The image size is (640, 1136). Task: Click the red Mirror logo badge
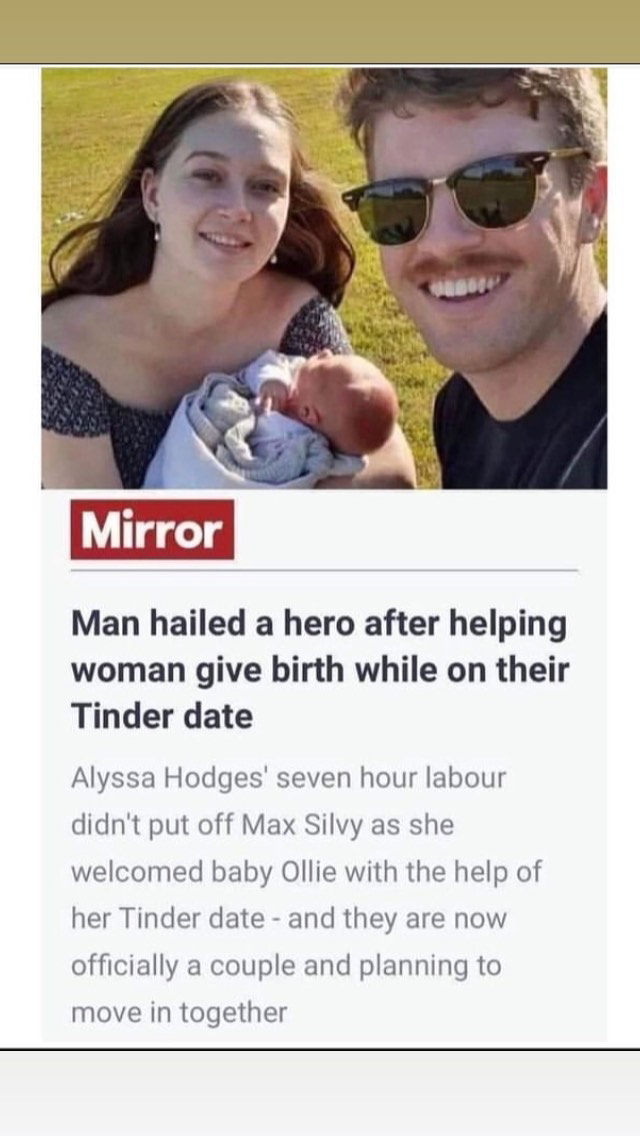152,530
